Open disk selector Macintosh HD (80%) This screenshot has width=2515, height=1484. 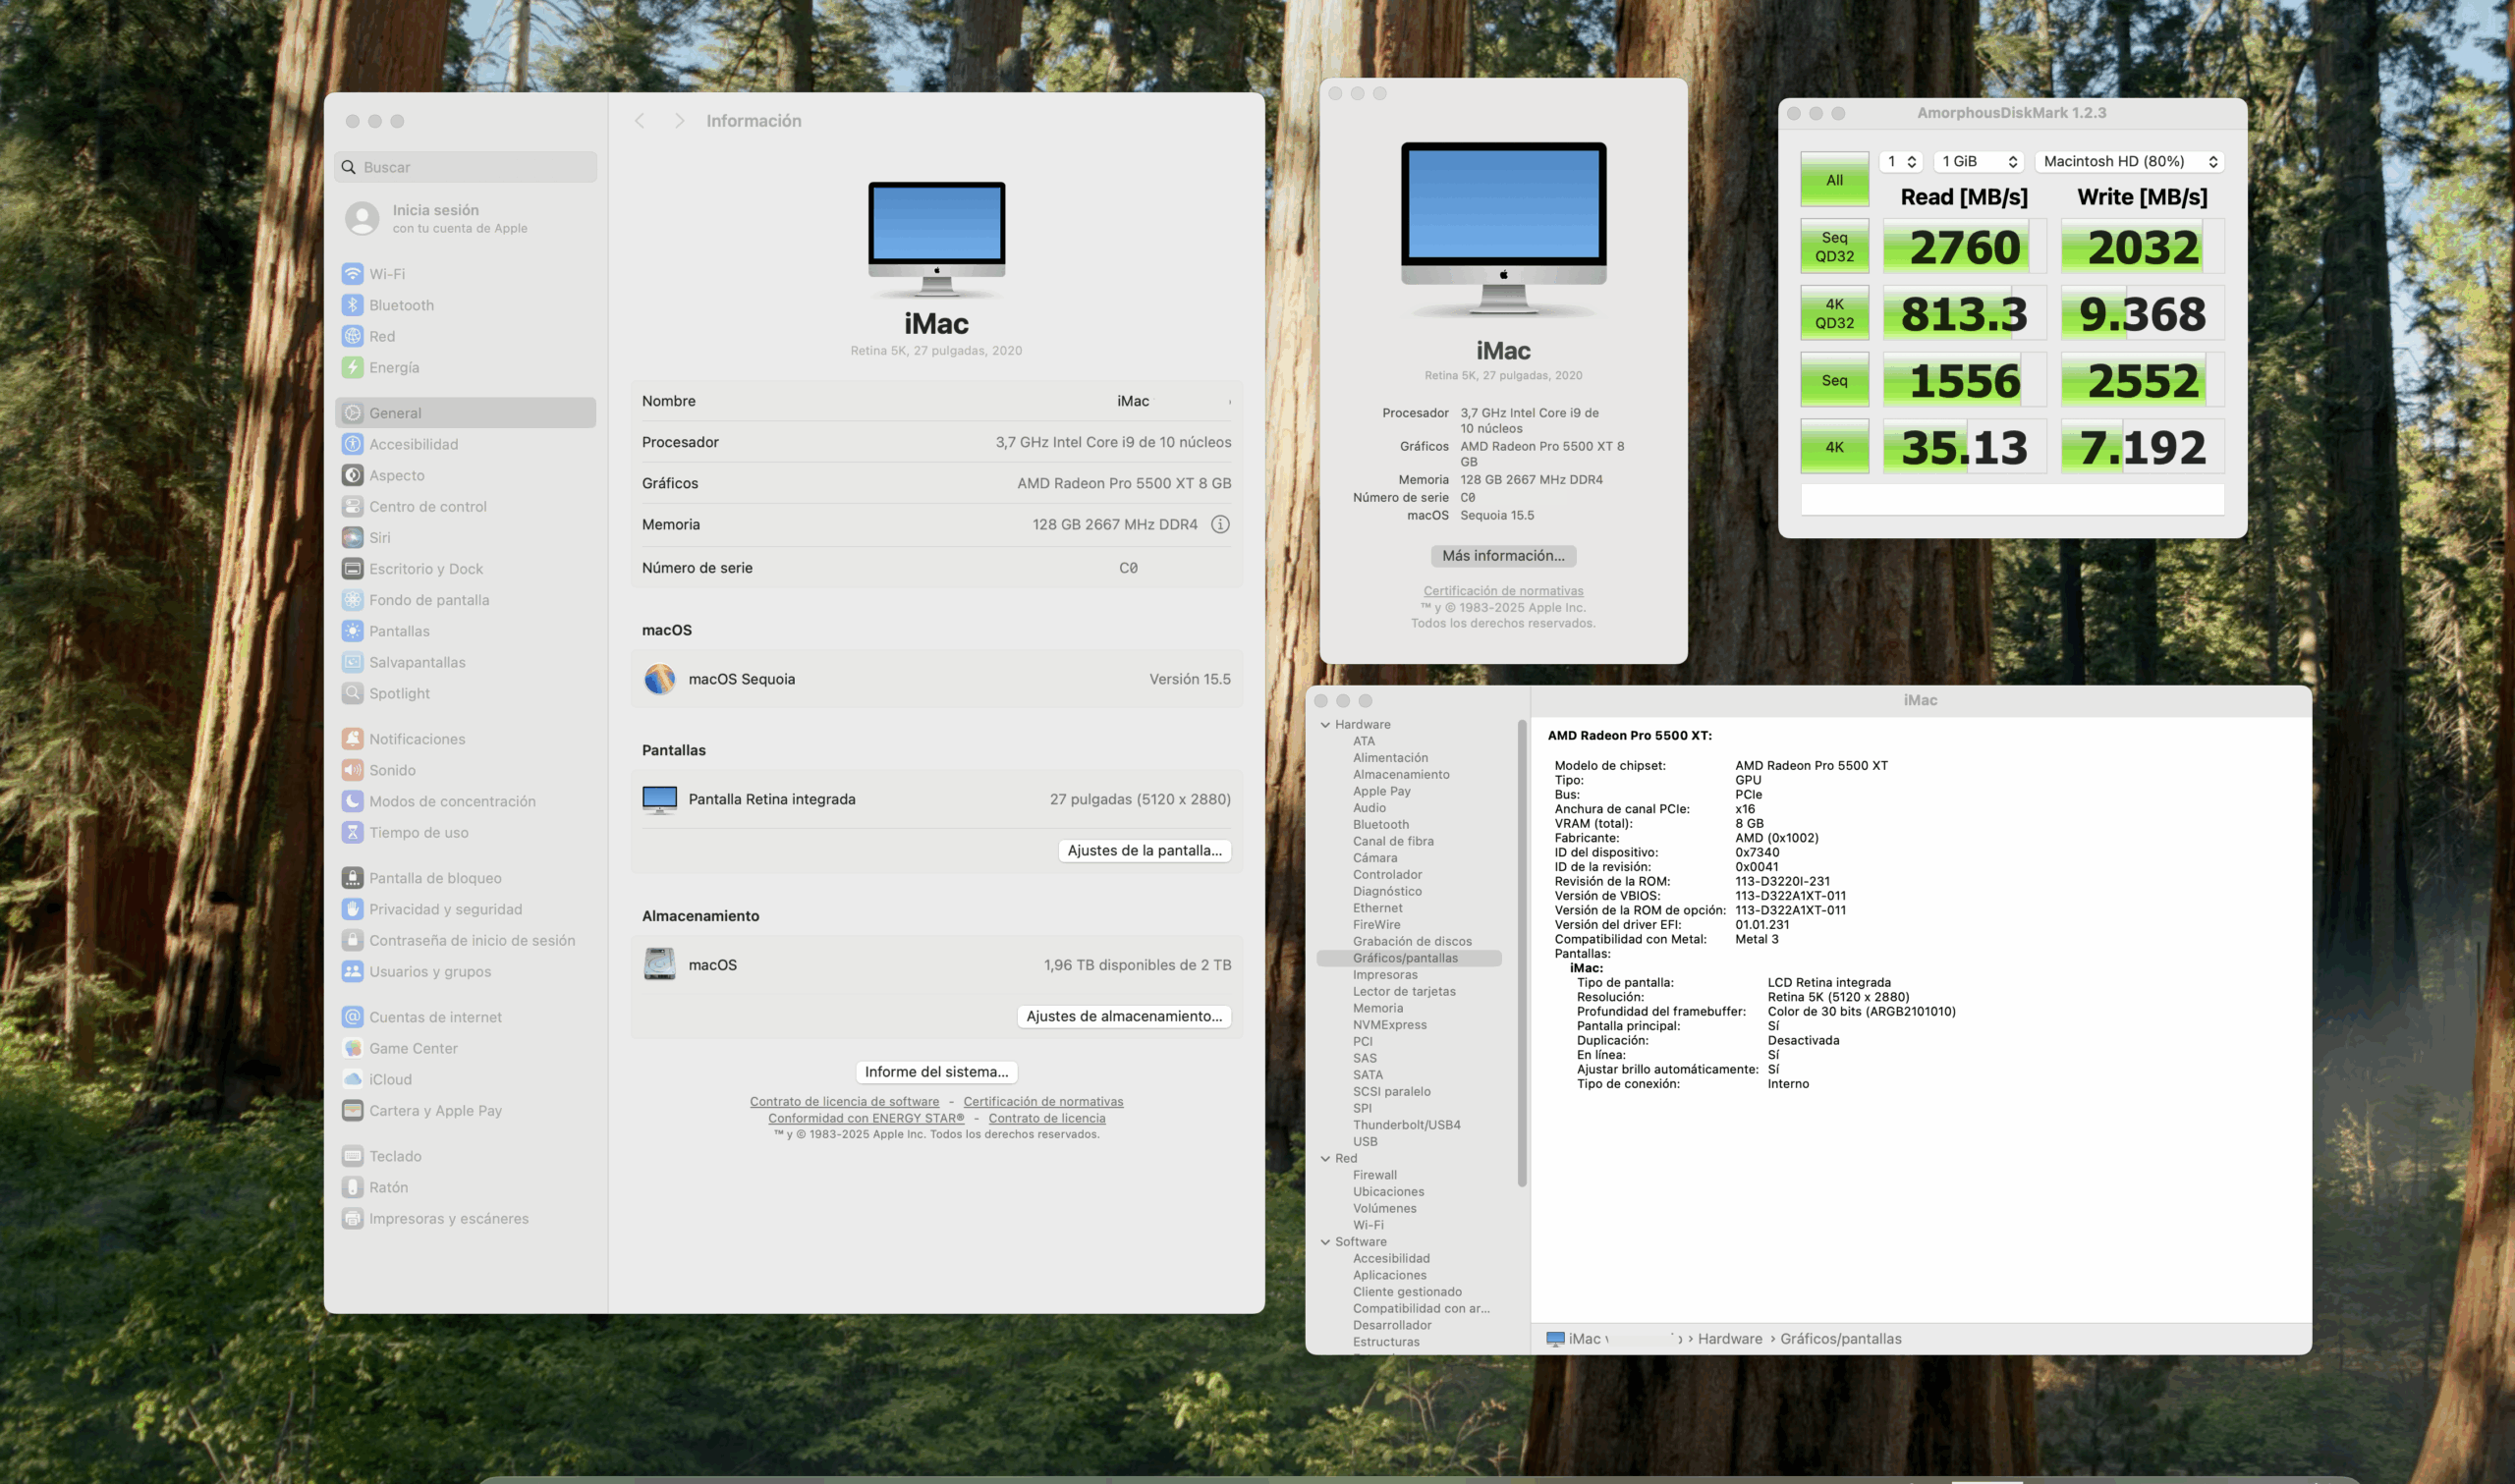click(2129, 161)
